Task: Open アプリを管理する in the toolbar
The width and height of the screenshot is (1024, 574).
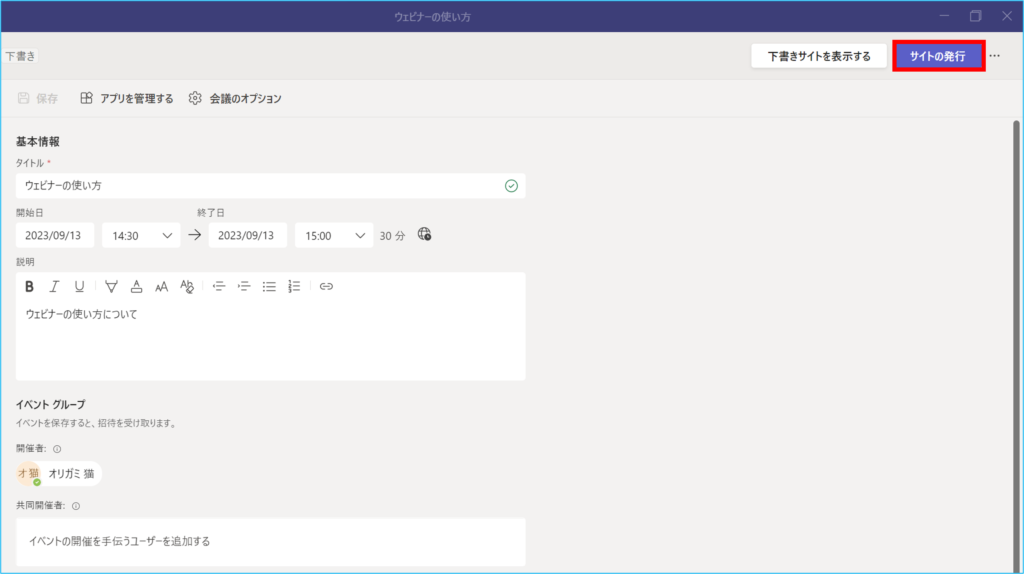Action: [127, 98]
